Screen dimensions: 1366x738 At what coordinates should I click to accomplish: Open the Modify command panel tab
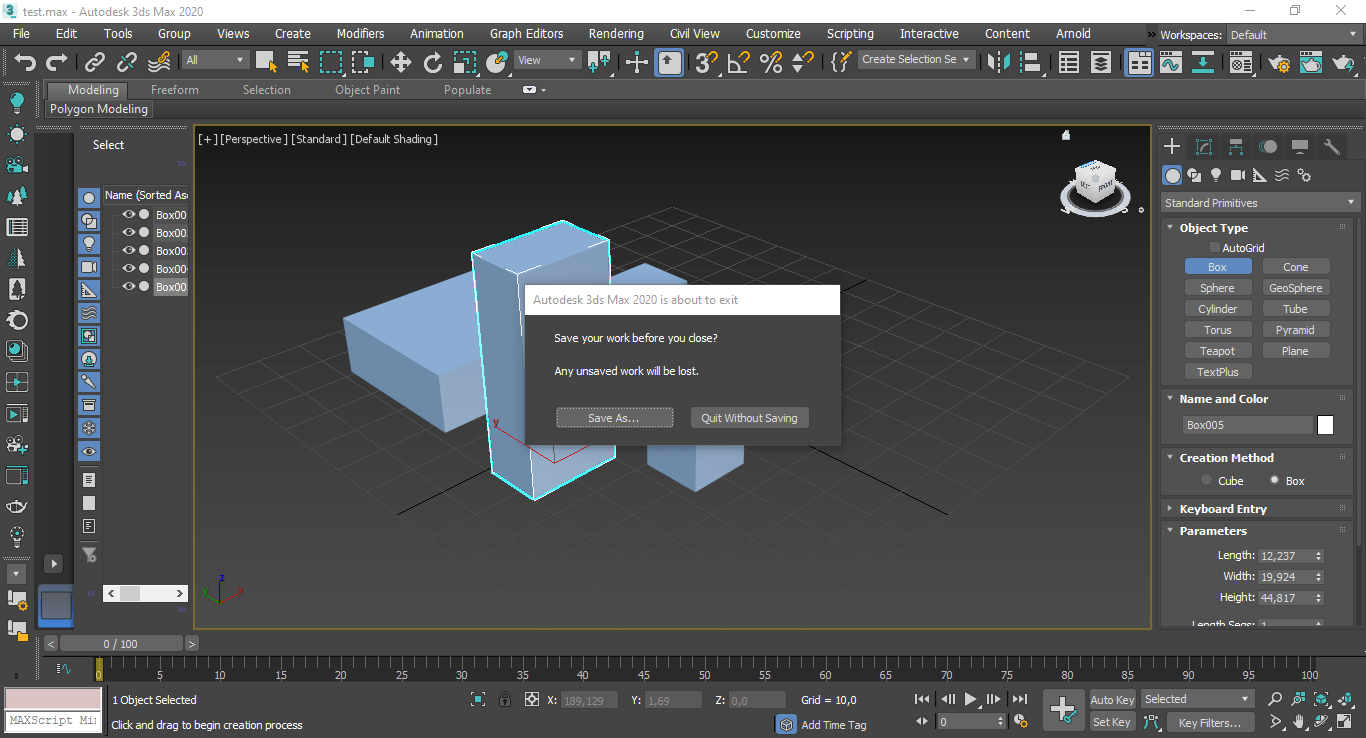pos(1204,147)
